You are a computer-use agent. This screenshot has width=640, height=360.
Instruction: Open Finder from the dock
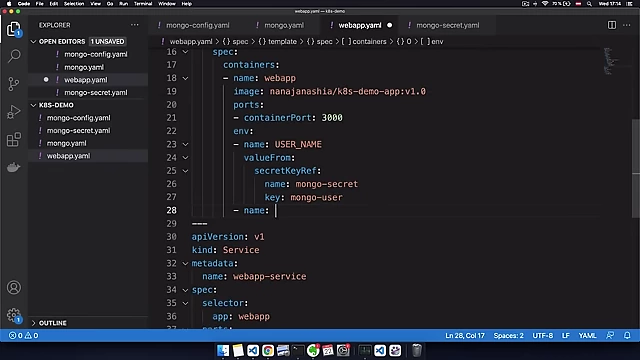point(223,350)
